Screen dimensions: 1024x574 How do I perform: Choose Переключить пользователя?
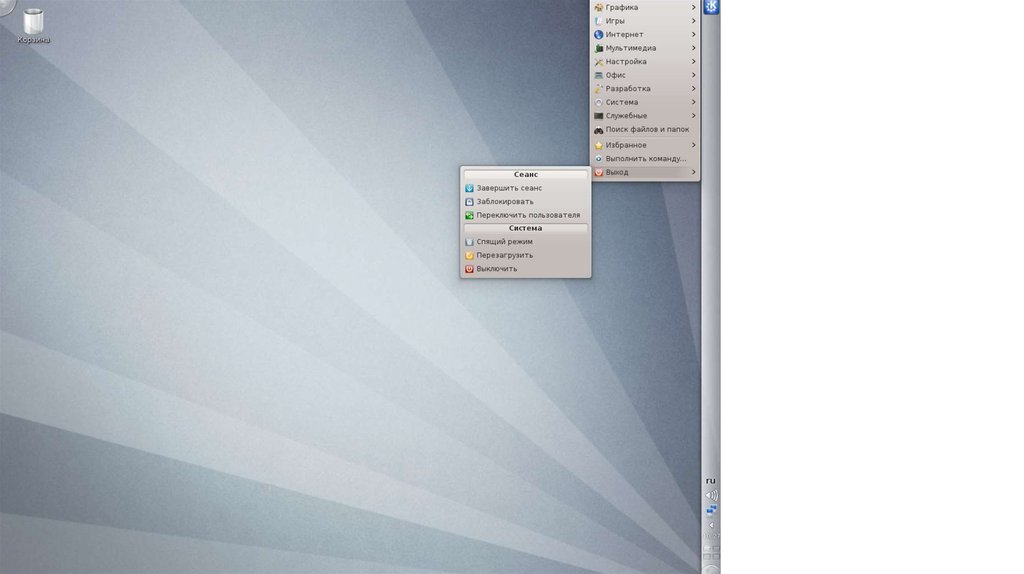(x=527, y=215)
